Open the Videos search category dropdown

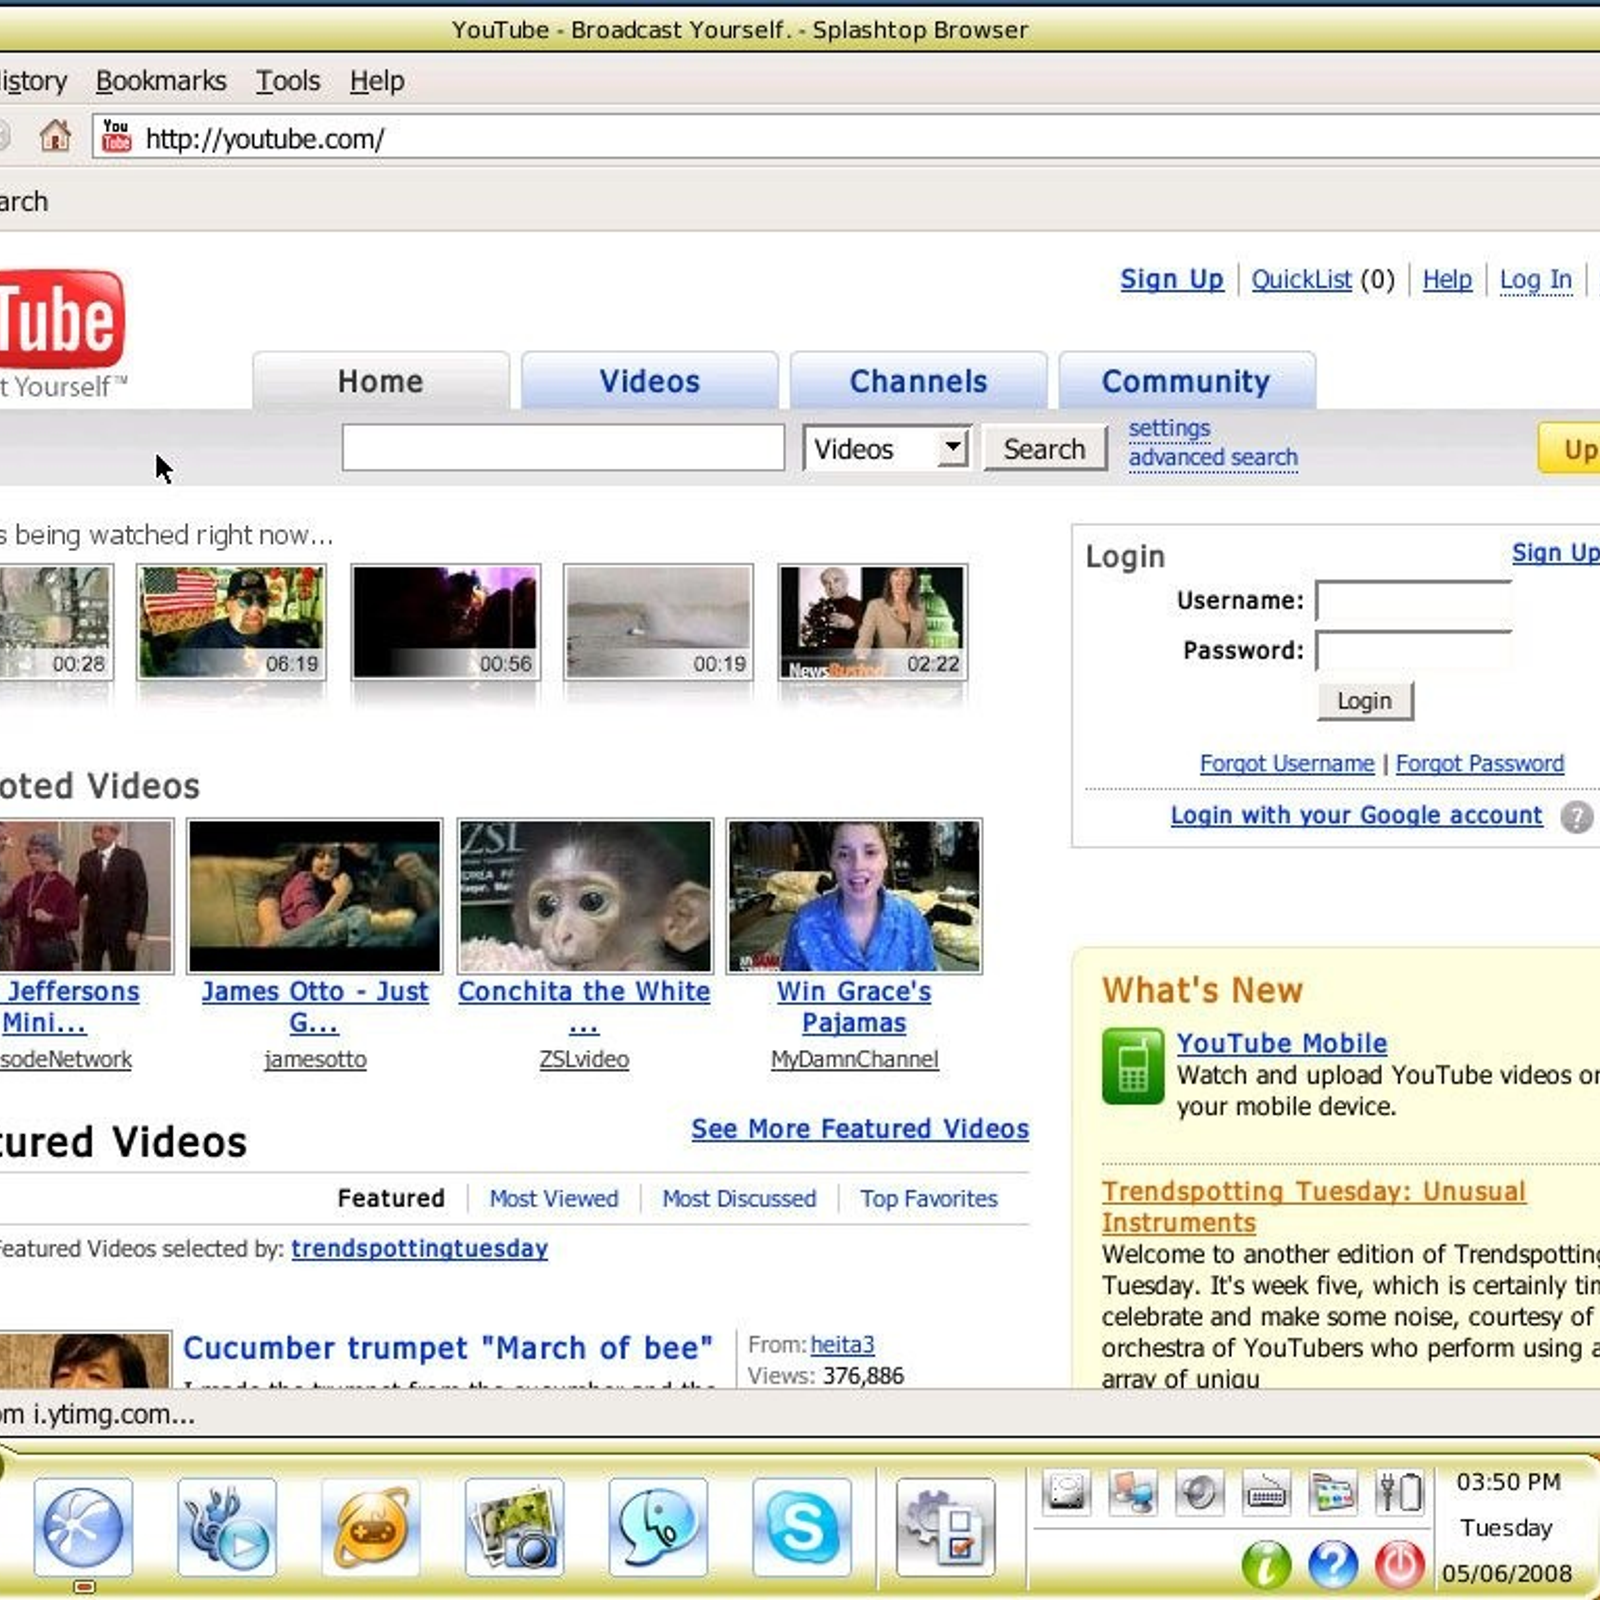[886, 448]
